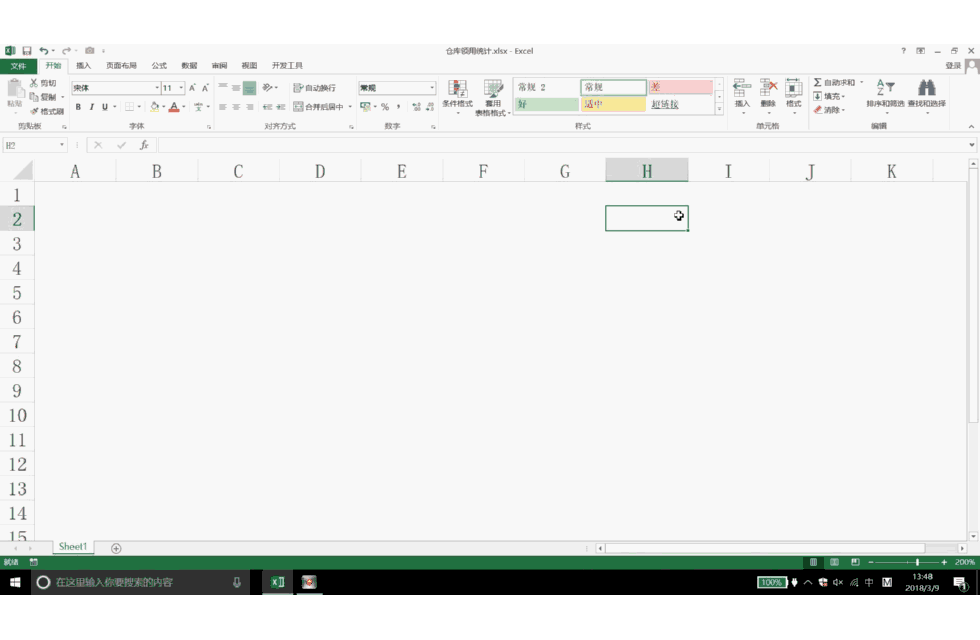Click the Select All corner triangle
Image resolution: width=980 pixels, height=640 pixels.
tap(22, 170)
